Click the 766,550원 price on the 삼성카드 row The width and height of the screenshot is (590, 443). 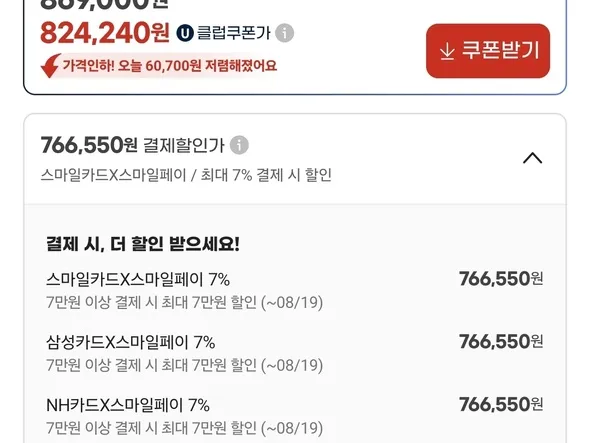tap(501, 342)
